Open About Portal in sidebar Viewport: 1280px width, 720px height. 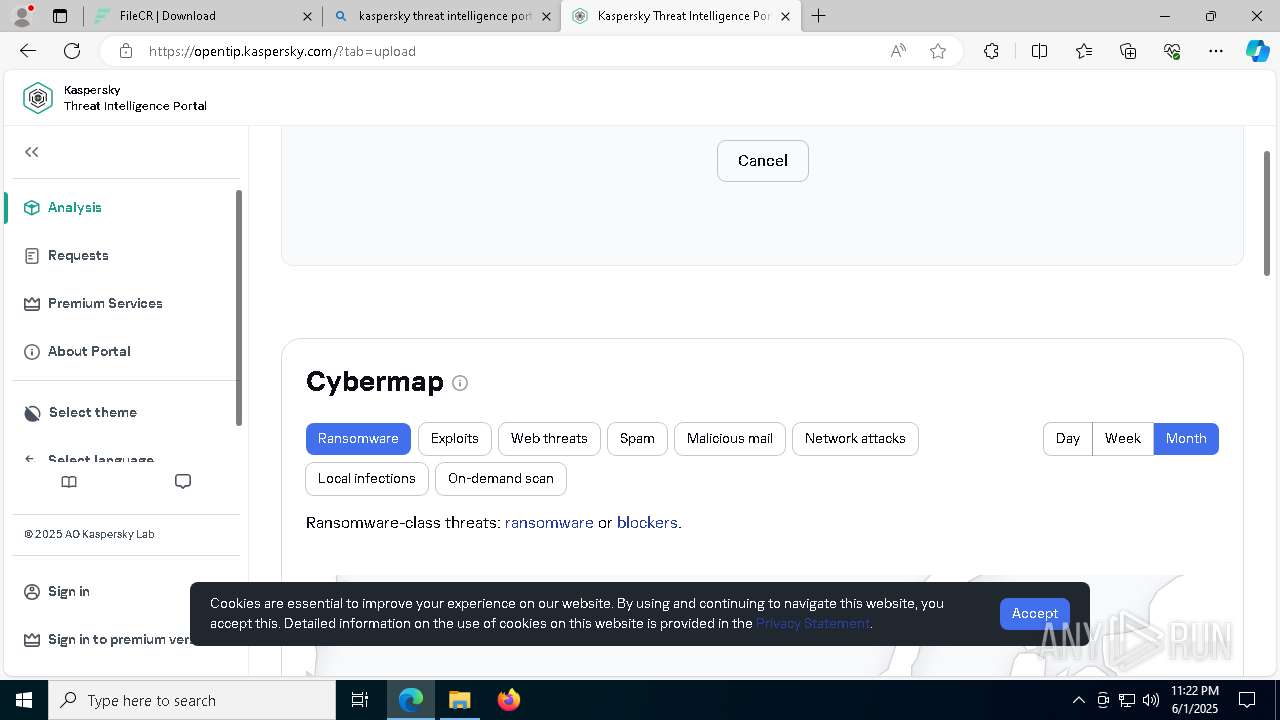tap(89, 351)
